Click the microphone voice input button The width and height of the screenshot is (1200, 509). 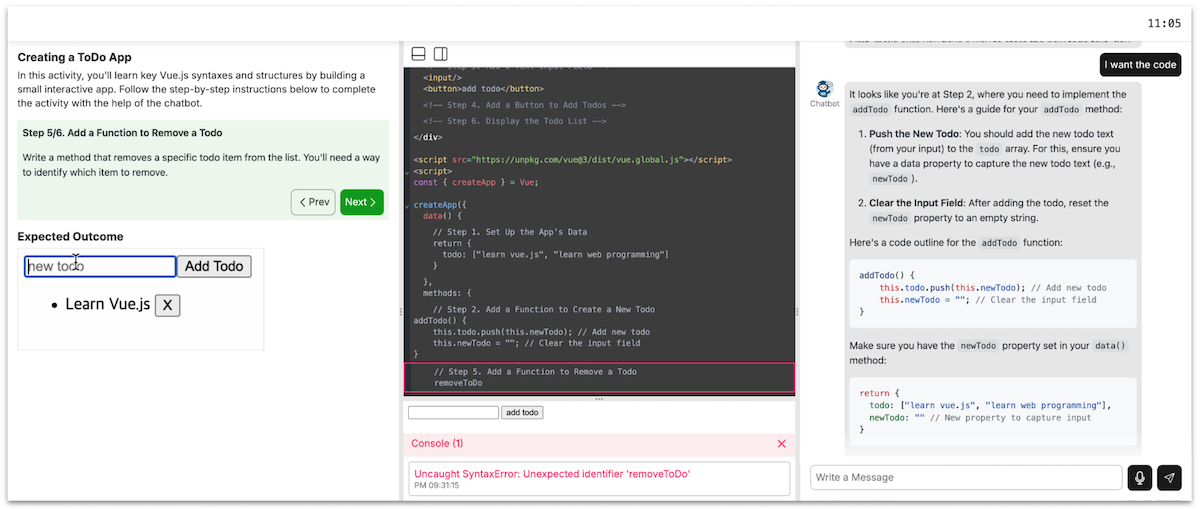click(1139, 478)
